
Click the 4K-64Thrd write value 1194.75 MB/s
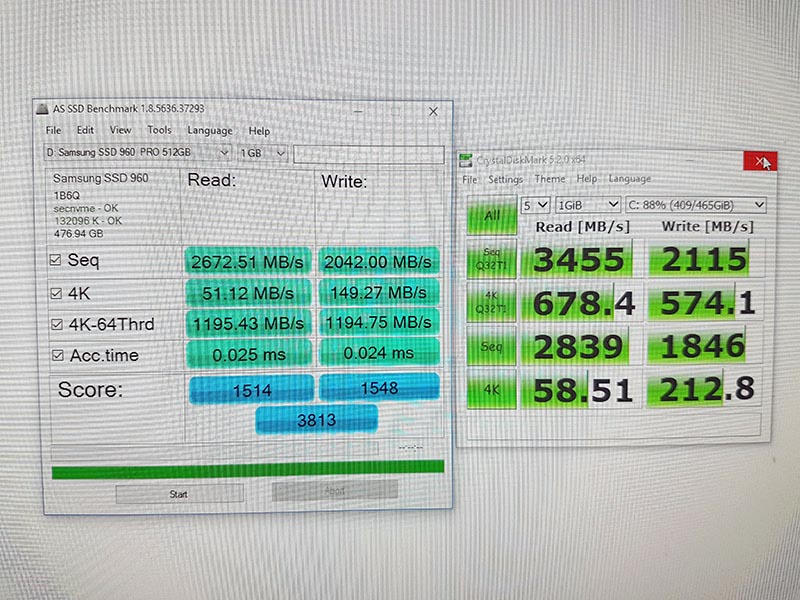(x=379, y=322)
